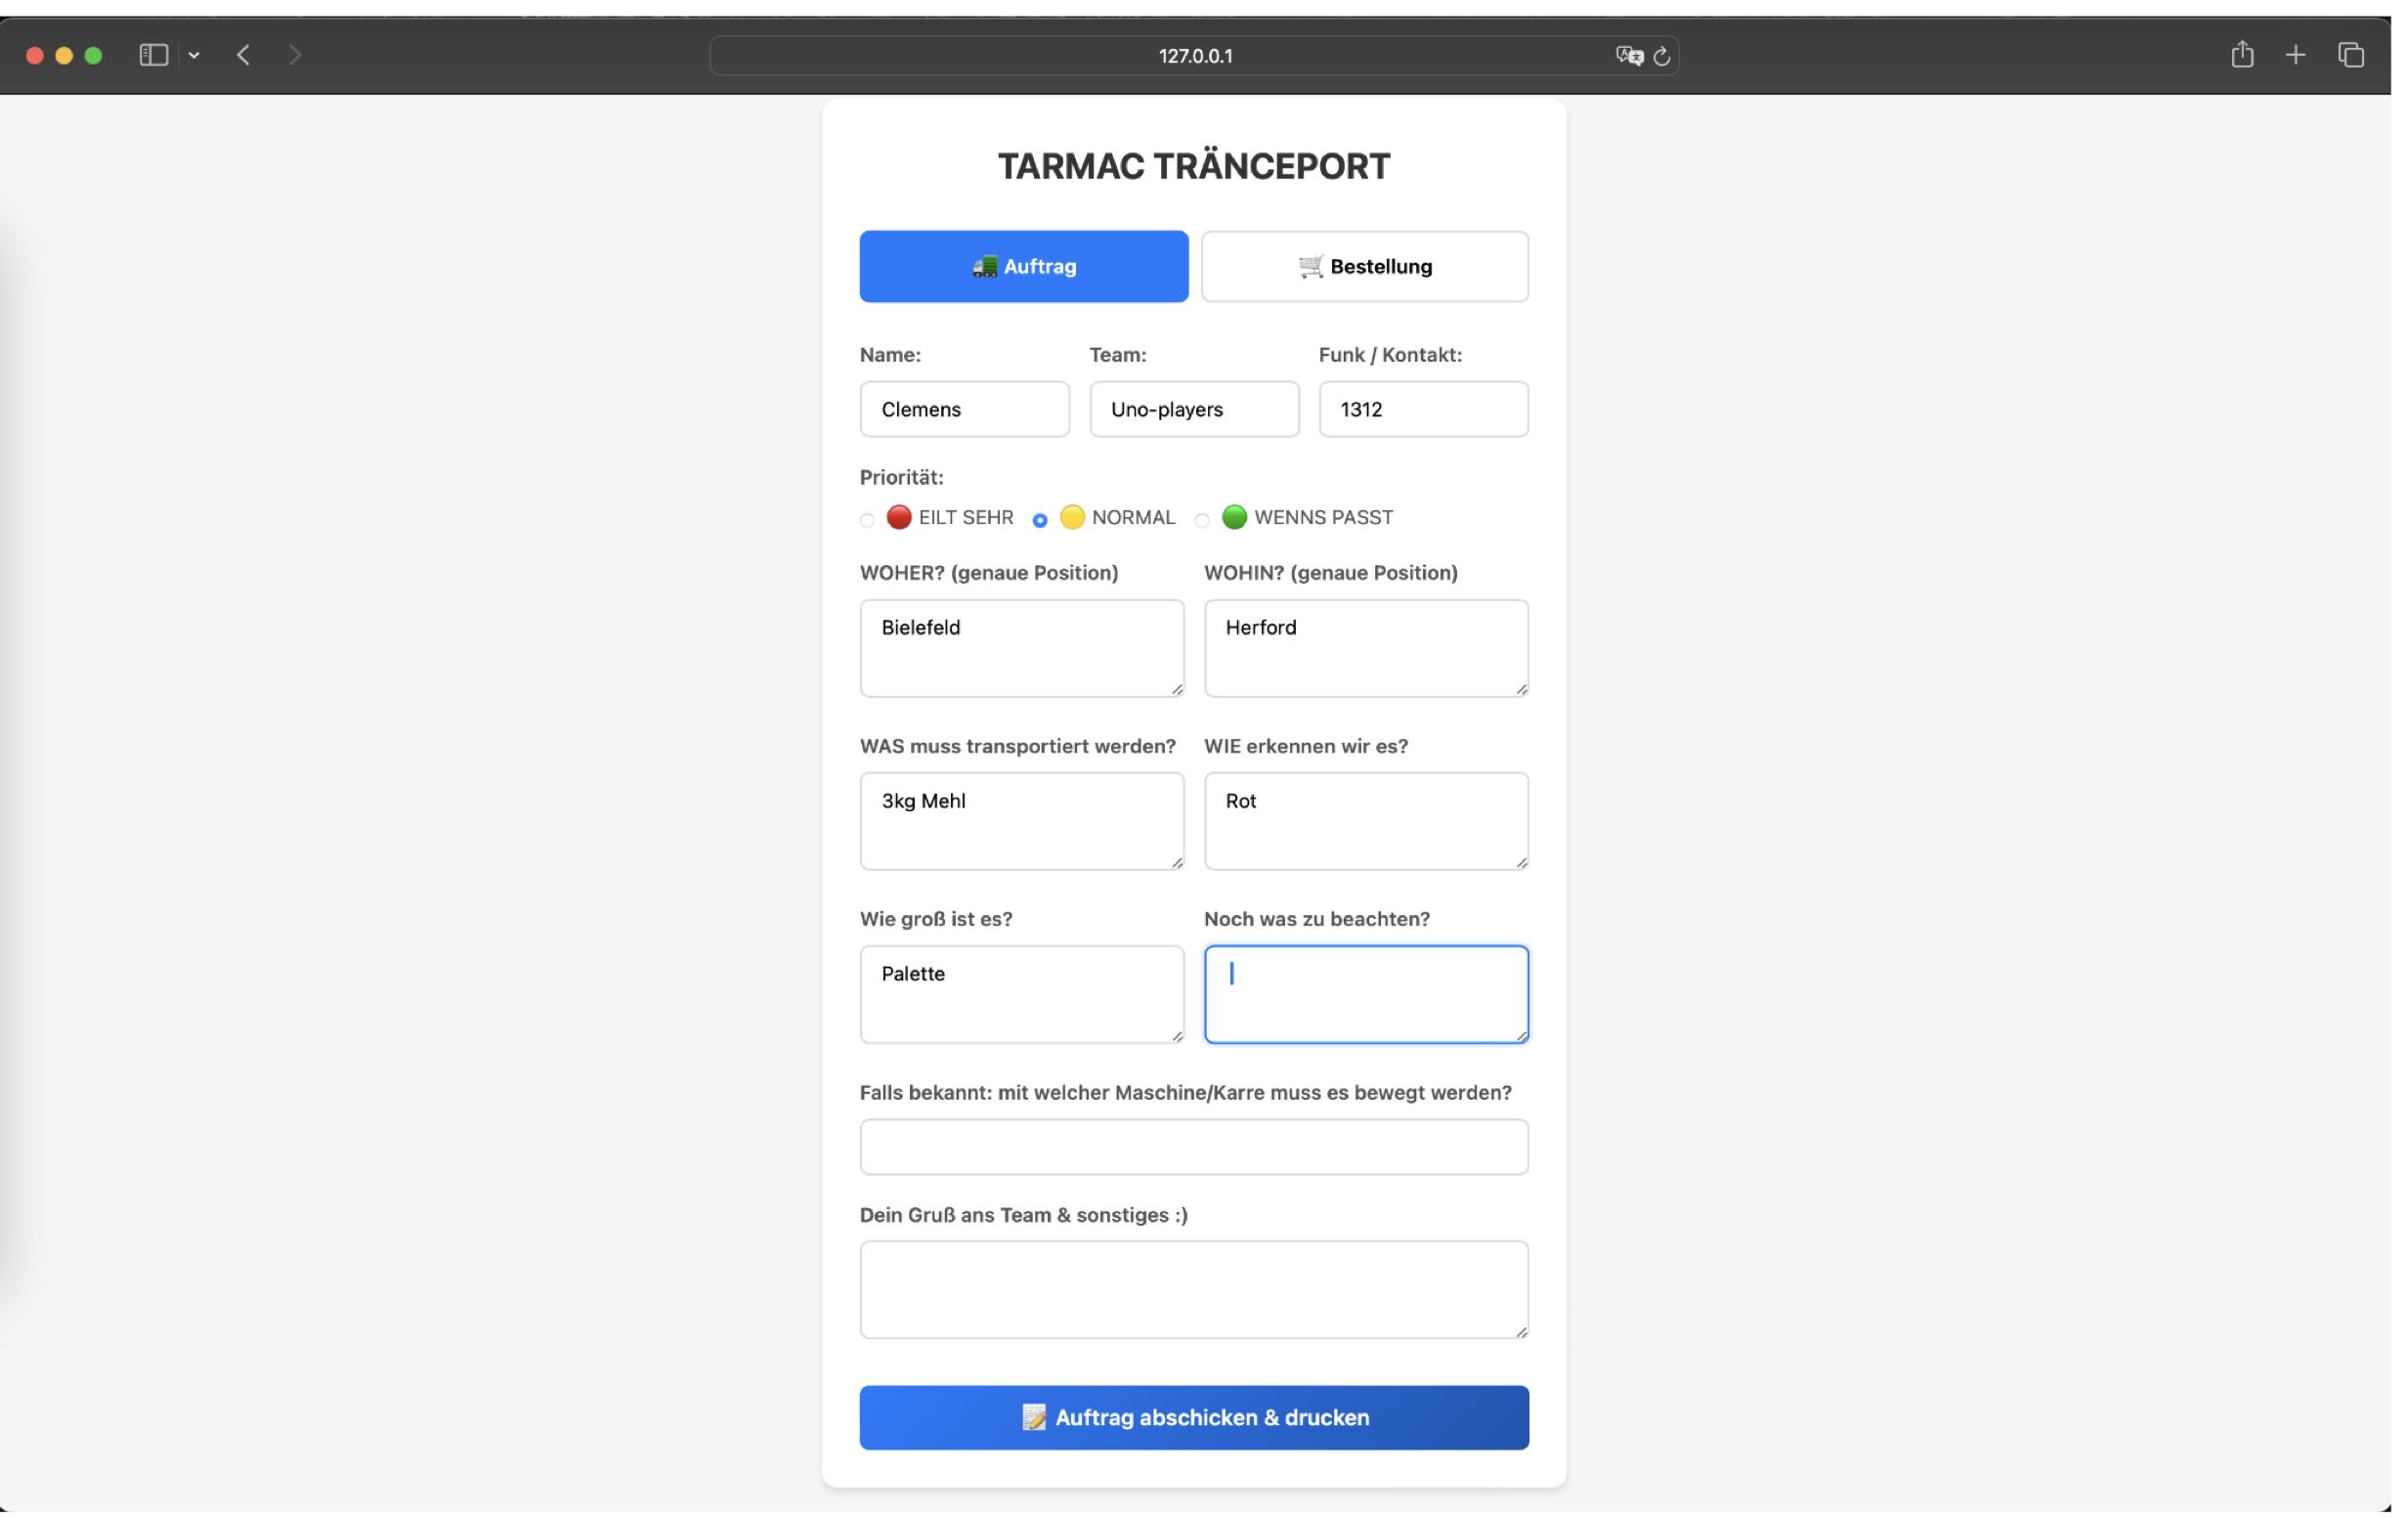The width and height of the screenshot is (2408, 1517).
Task: Select the EILT SEHR priority radio button
Action: pyautogui.click(x=867, y=520)
